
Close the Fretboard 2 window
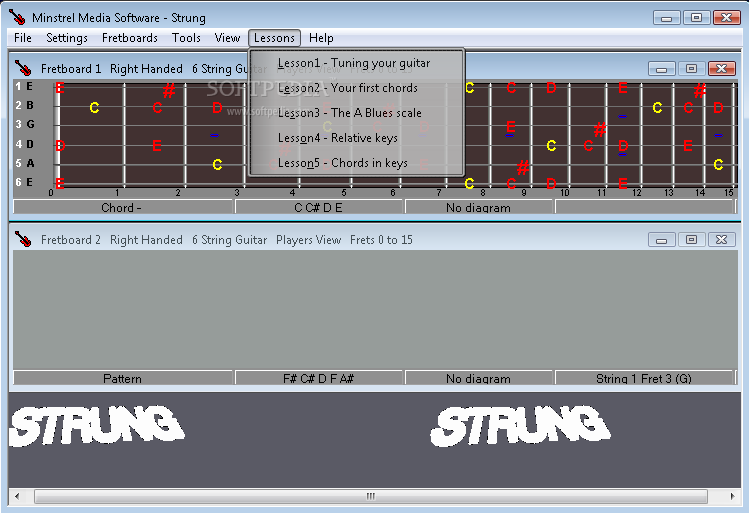pyautogui.click(x=721, y=239)
